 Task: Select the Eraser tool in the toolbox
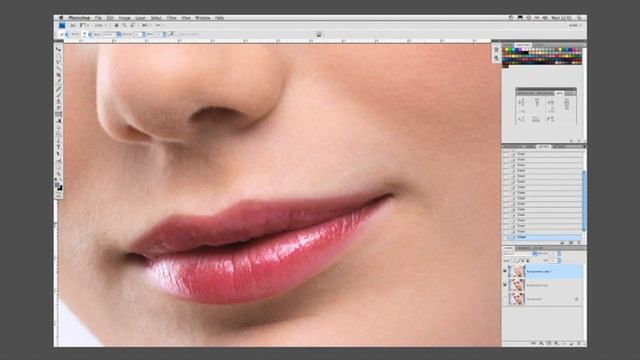point(59,114)
